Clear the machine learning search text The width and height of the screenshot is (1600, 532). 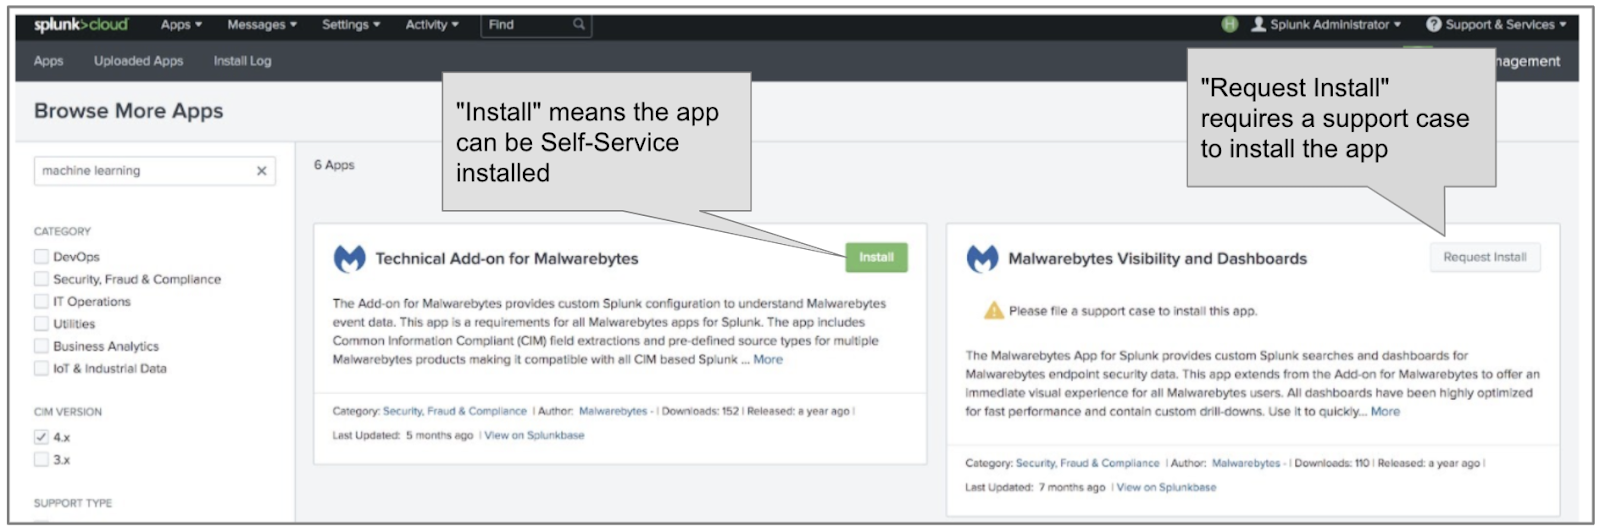pyautogui.click(x=262, y=171)
